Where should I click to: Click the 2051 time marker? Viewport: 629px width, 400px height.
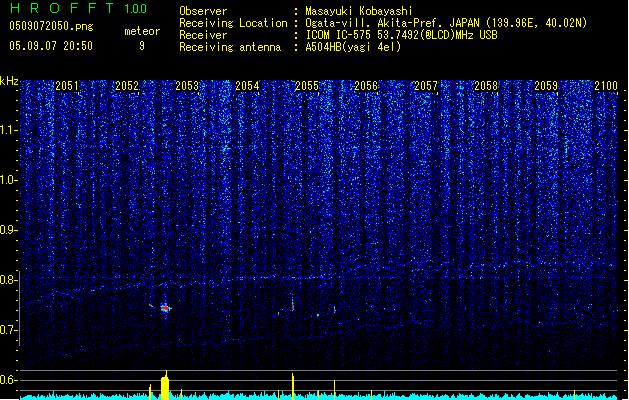(67, 86)
